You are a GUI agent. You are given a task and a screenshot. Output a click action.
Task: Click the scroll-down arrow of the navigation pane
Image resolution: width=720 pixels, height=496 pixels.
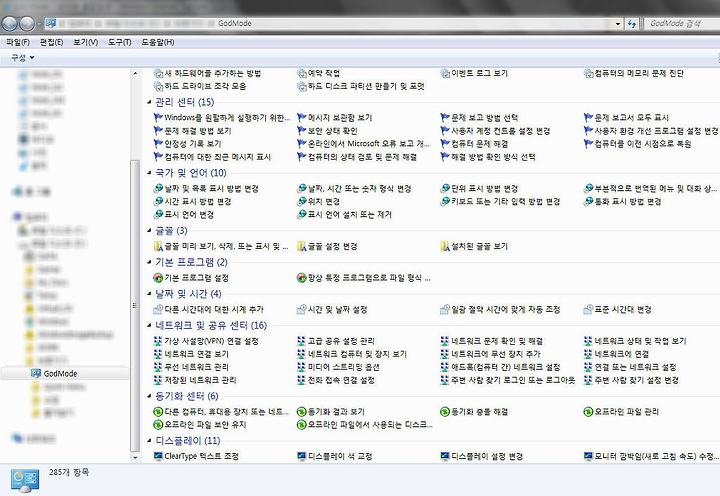click(x=135, y=457)
